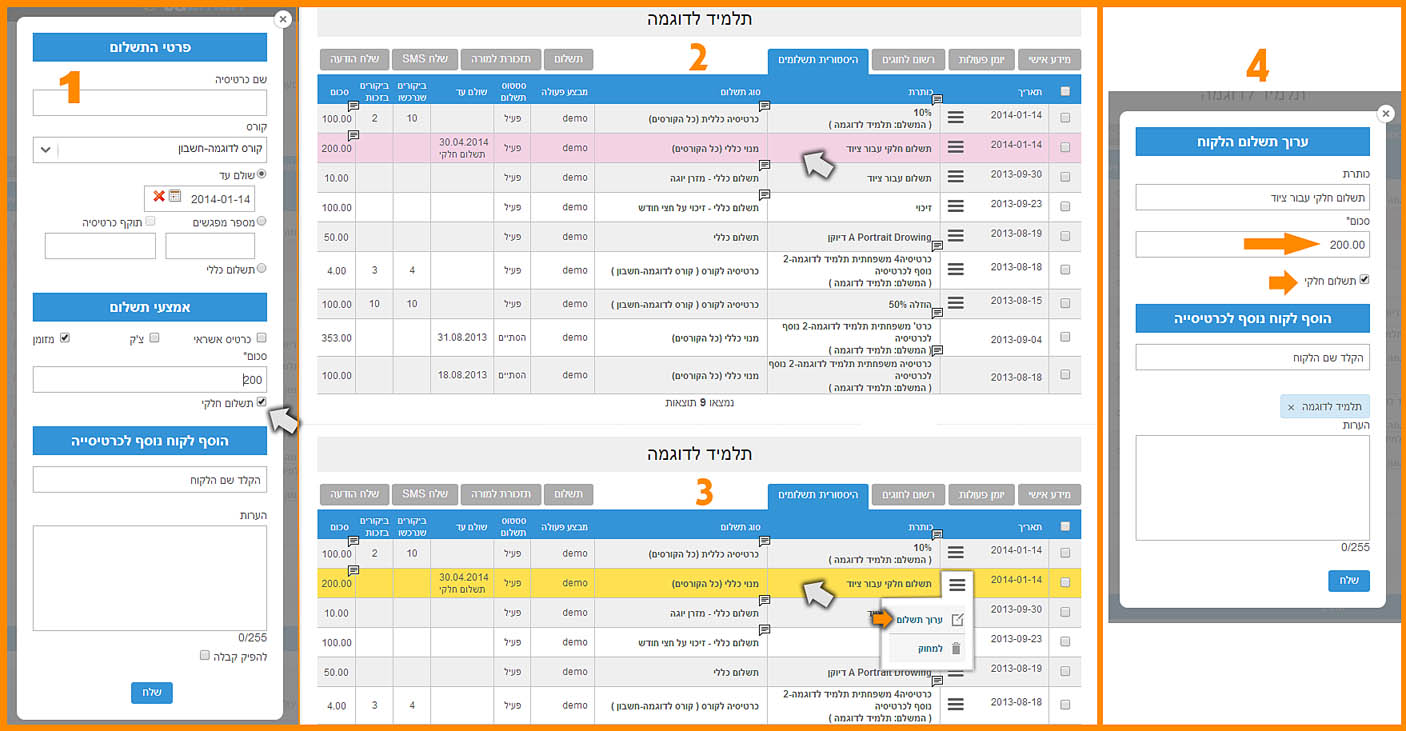Open the hamburger menu in the pink highlighted row
This screenshot has width=1406, height=731.
955,147
